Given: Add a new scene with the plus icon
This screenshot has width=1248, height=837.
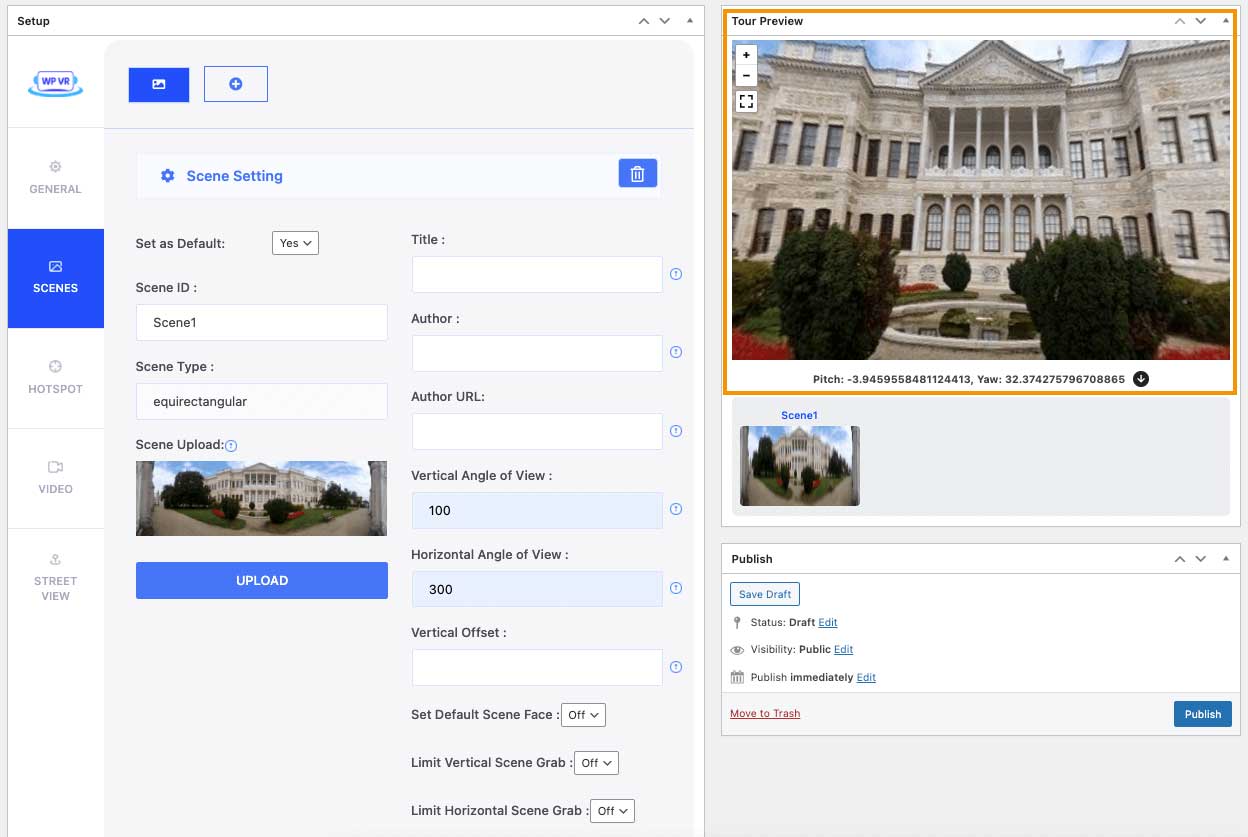Looking at the screenshot, I should (235, 84).
